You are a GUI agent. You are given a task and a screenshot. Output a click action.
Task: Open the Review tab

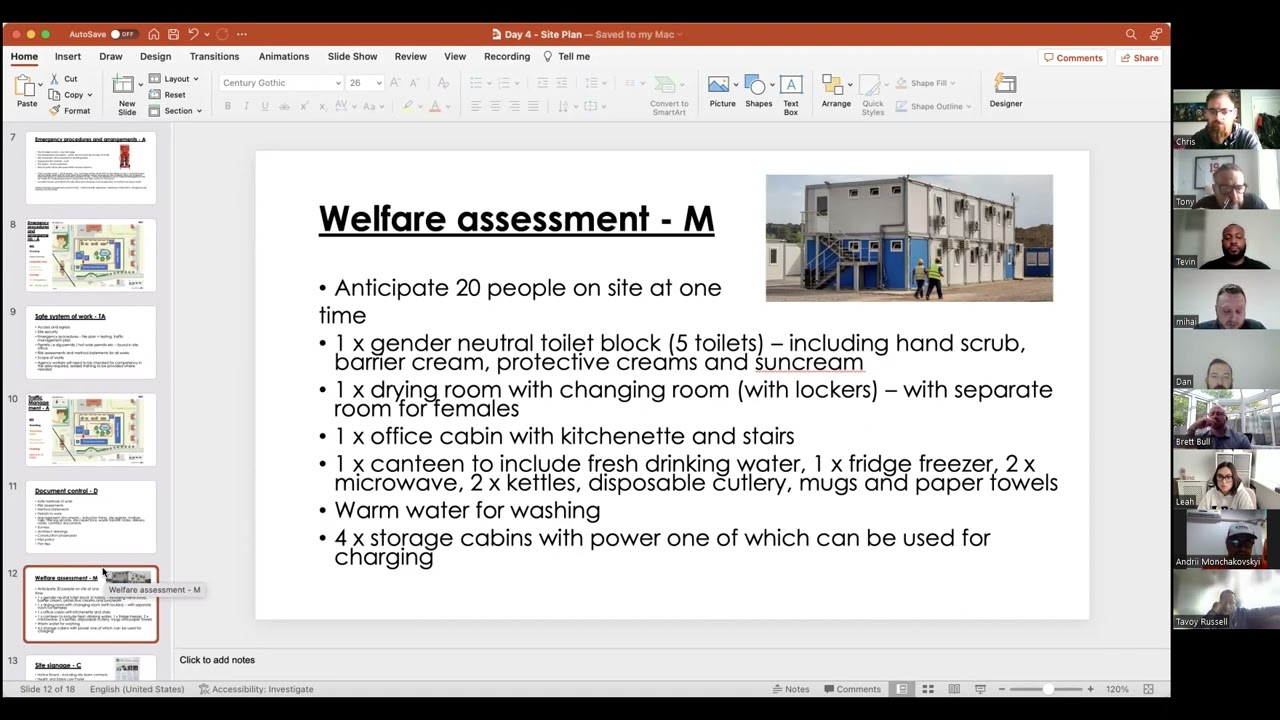coord(410,57)
